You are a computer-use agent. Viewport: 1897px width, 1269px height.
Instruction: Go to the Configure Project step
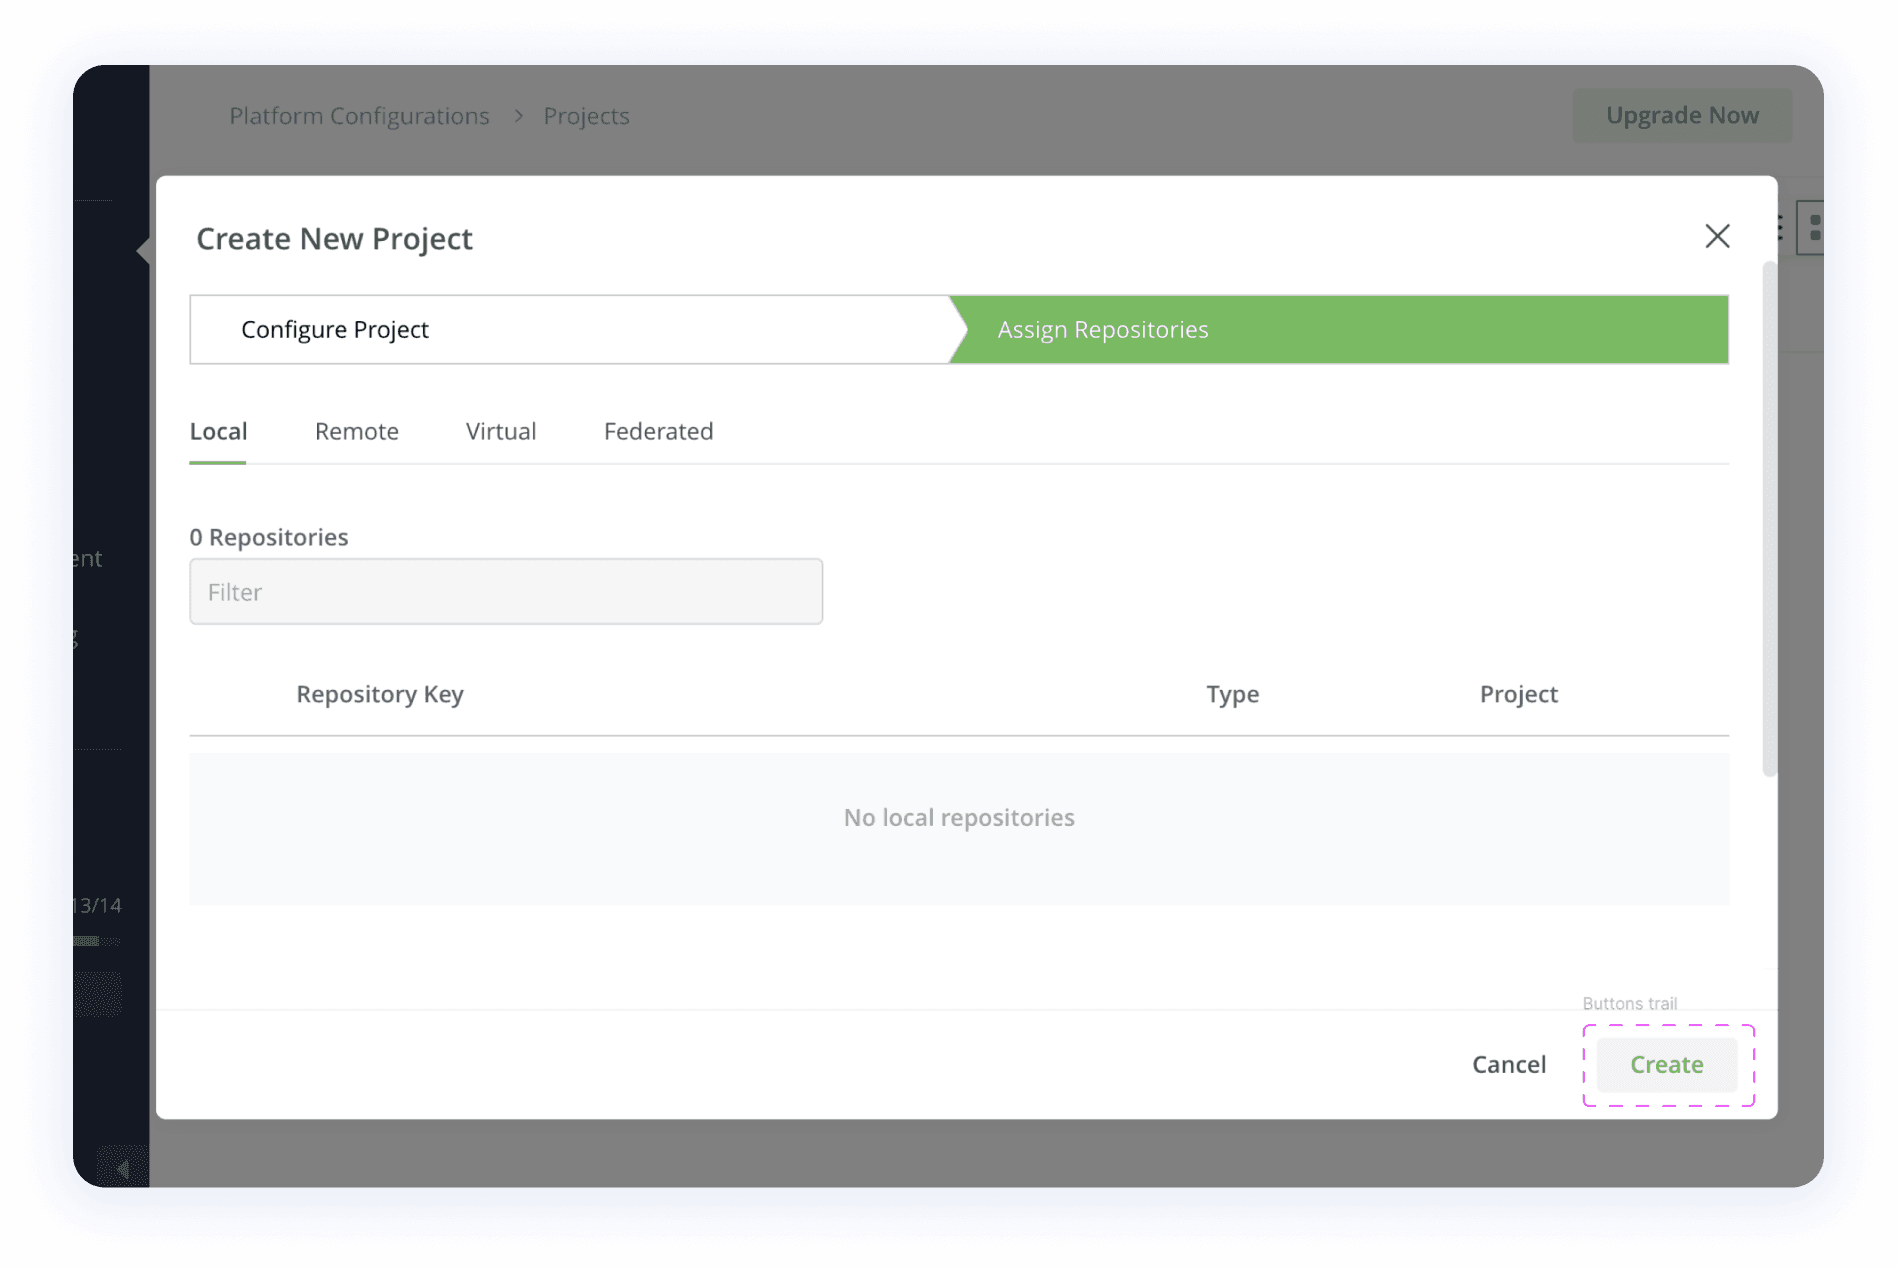(570, 329)
